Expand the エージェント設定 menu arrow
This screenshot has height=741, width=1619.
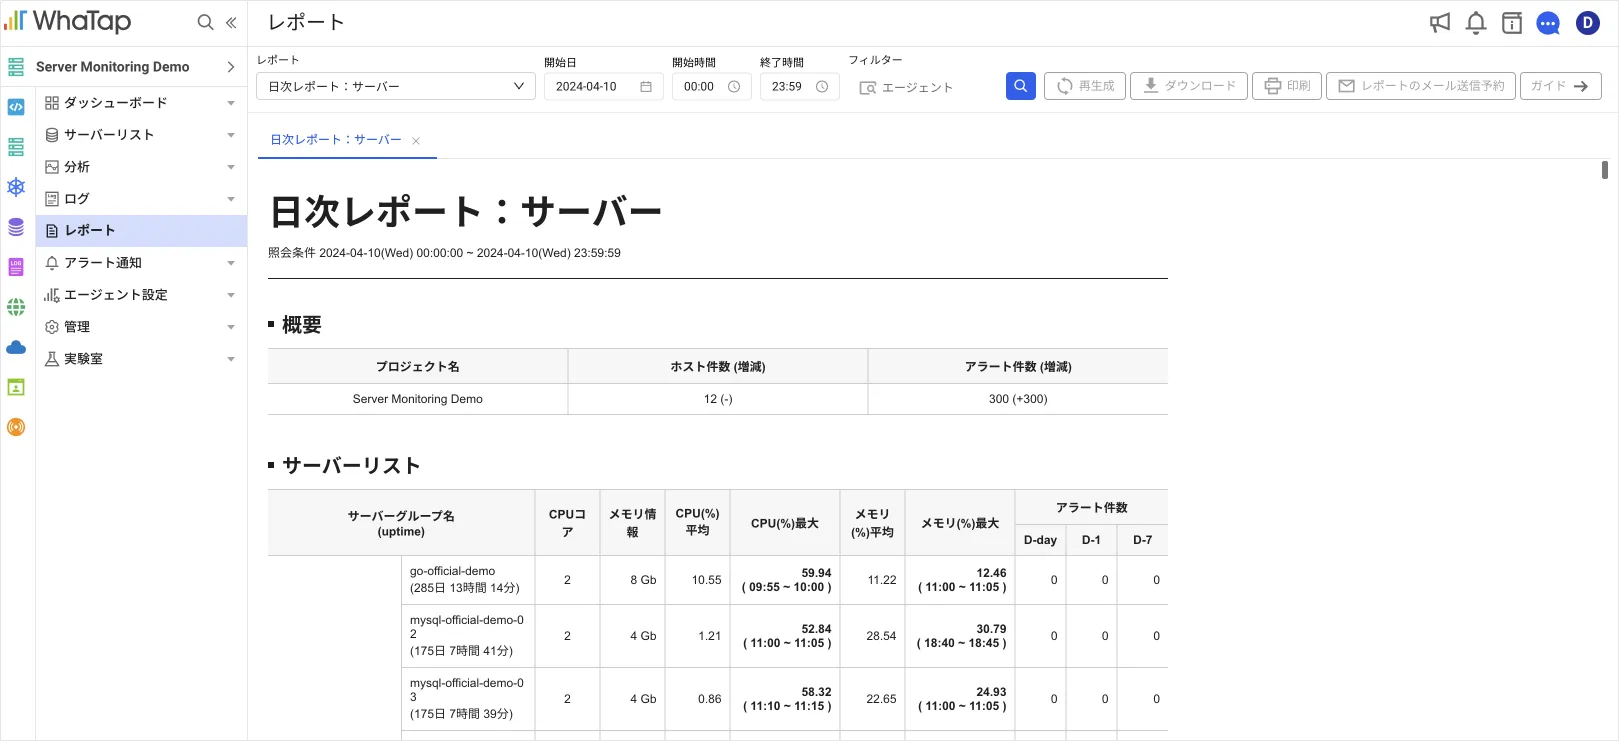[x=231, y=295]
